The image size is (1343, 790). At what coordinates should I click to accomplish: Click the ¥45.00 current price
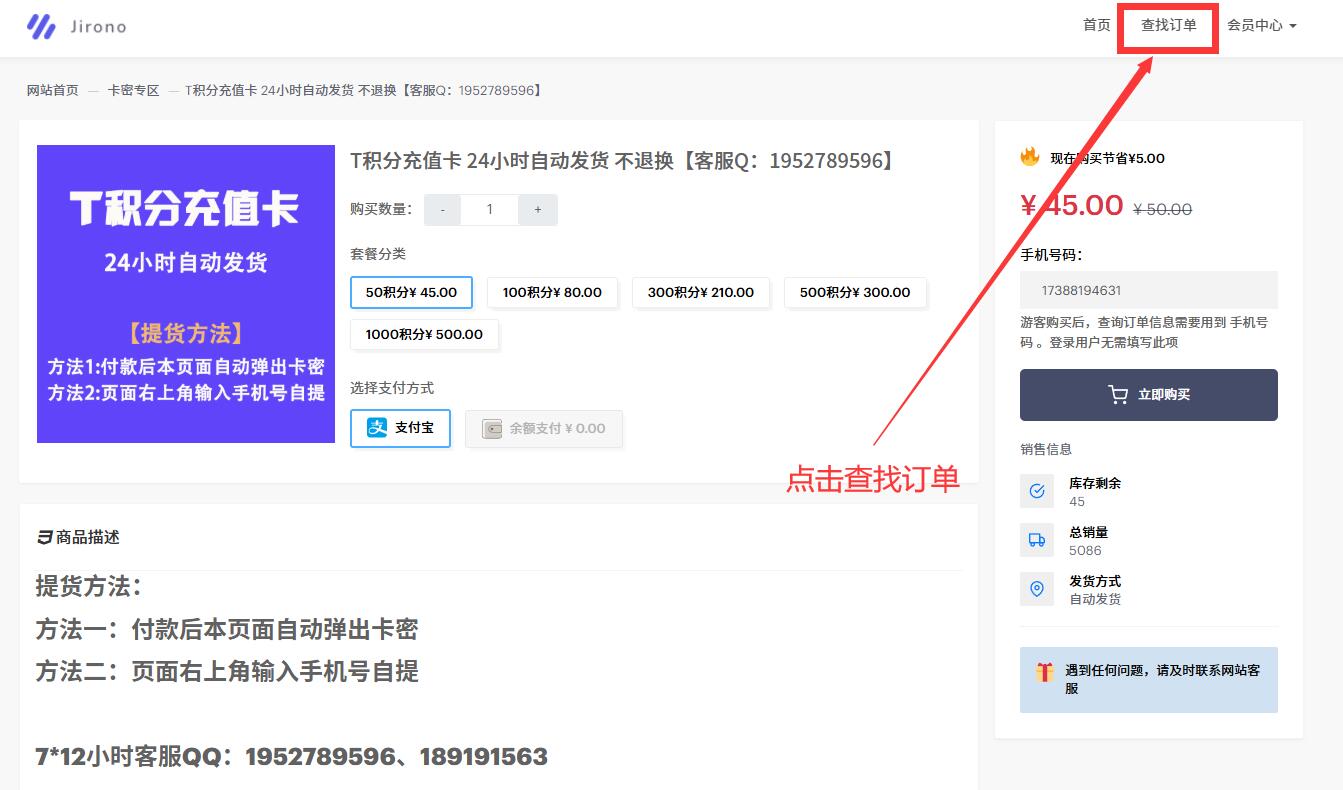(x=1072, y=205)
